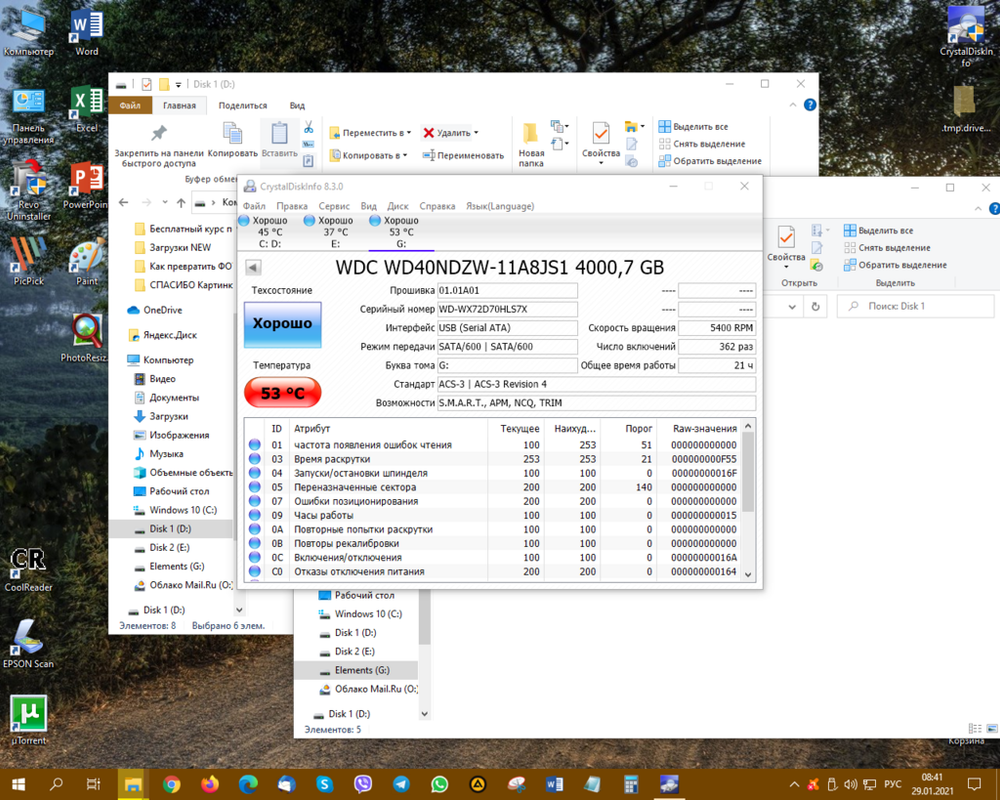Expand the address bar history dropdown arrow
1000x800 pixels.
click(792, 307)
